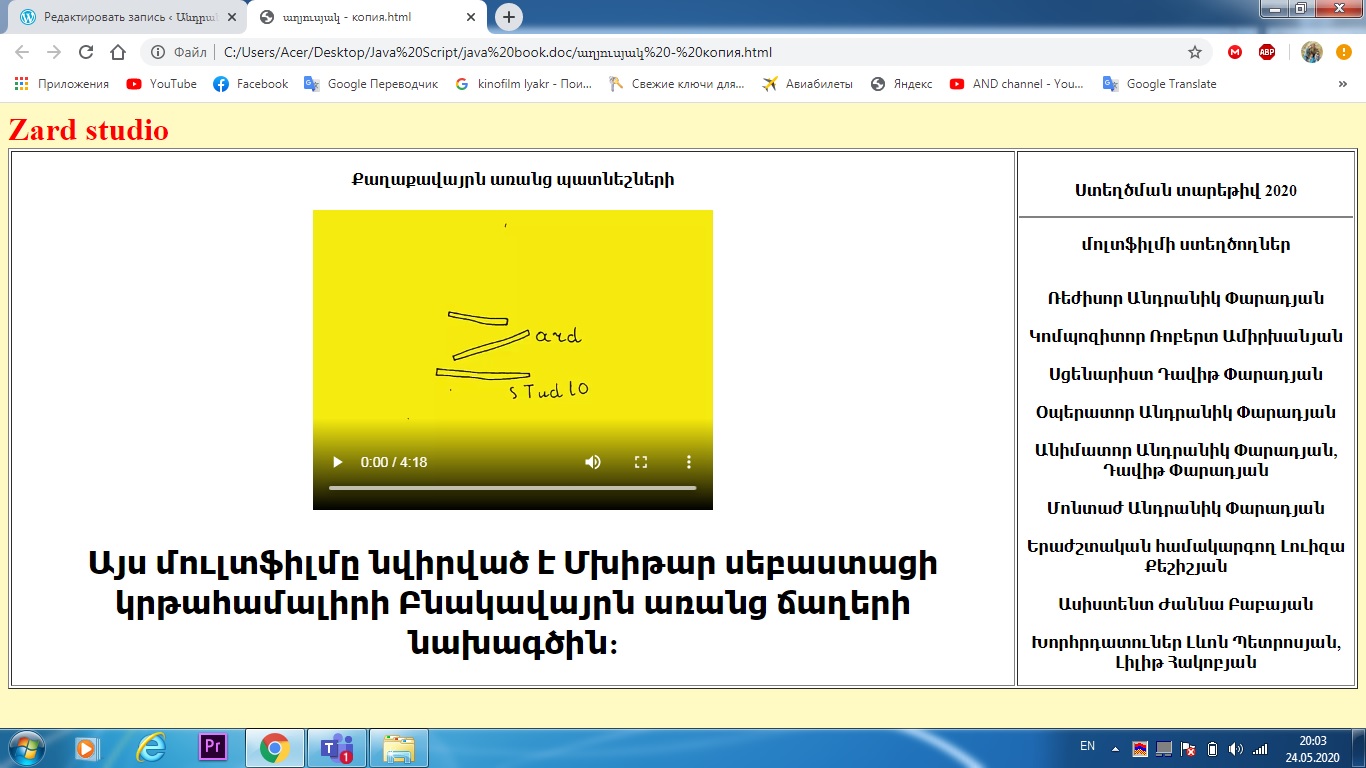The width and height of the screenshot is (1366, 768).
Task: Toggle the EN language indicator
Action: tap(1087, 746)
